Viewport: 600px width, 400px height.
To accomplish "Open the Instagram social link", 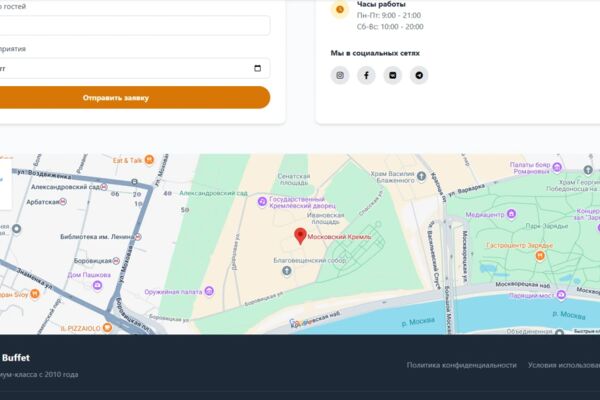I will click(x=340, y=75).
